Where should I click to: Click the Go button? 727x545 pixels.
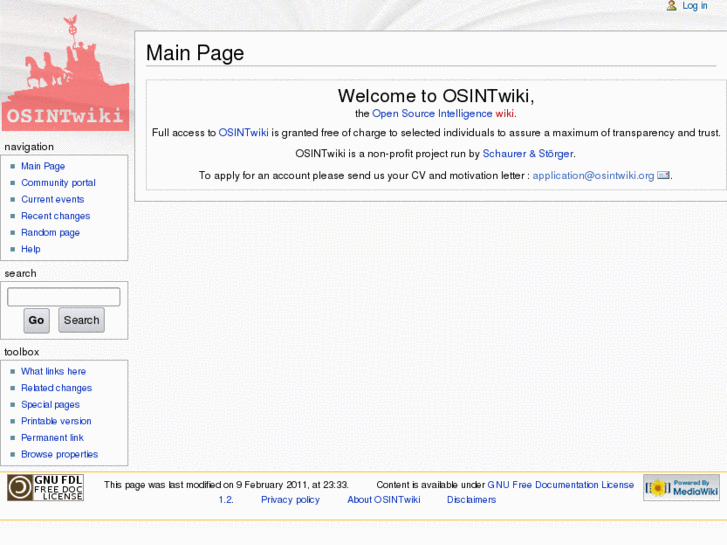pos(36,321)
